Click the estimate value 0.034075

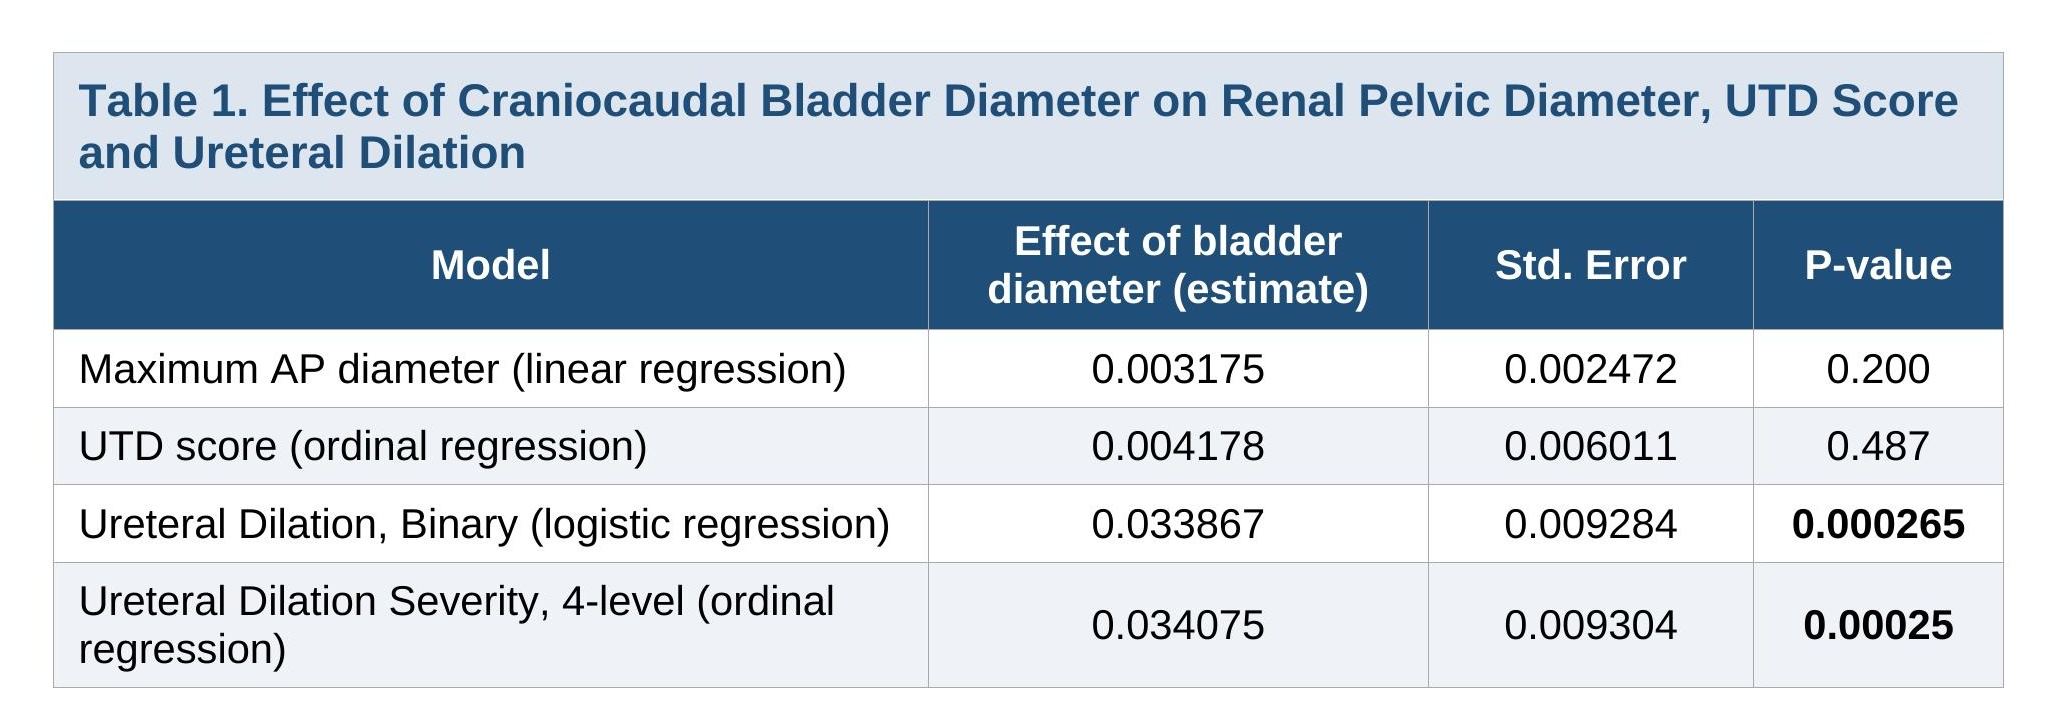click(1178, 625)
